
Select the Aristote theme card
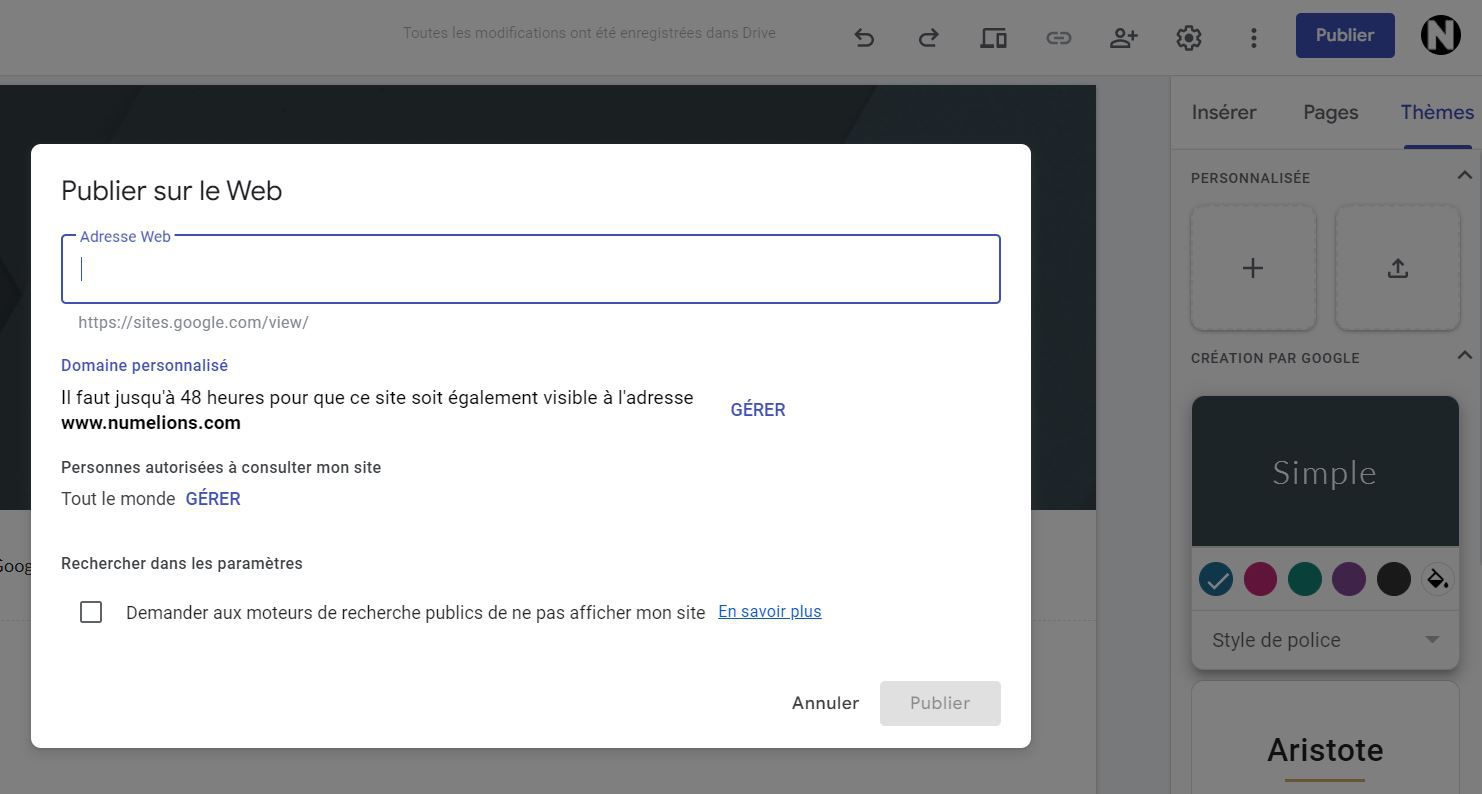[1325, 738]
